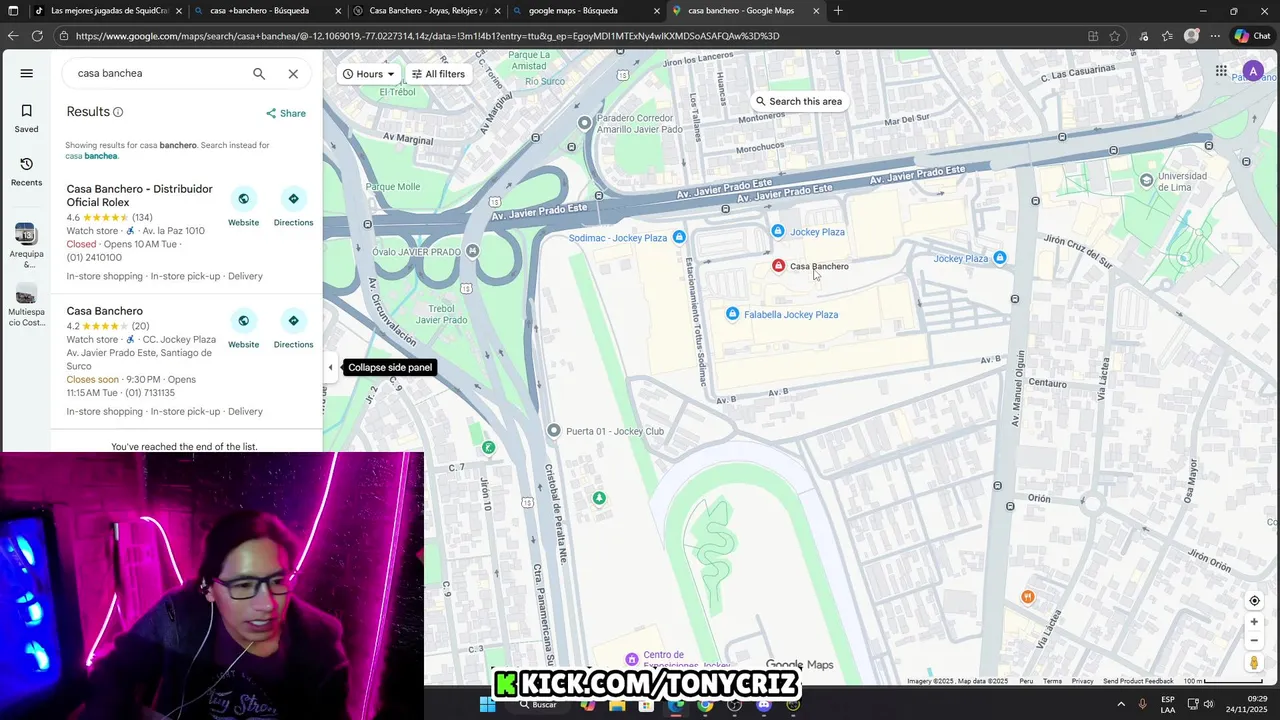Click Search this area button

(798, 101)
